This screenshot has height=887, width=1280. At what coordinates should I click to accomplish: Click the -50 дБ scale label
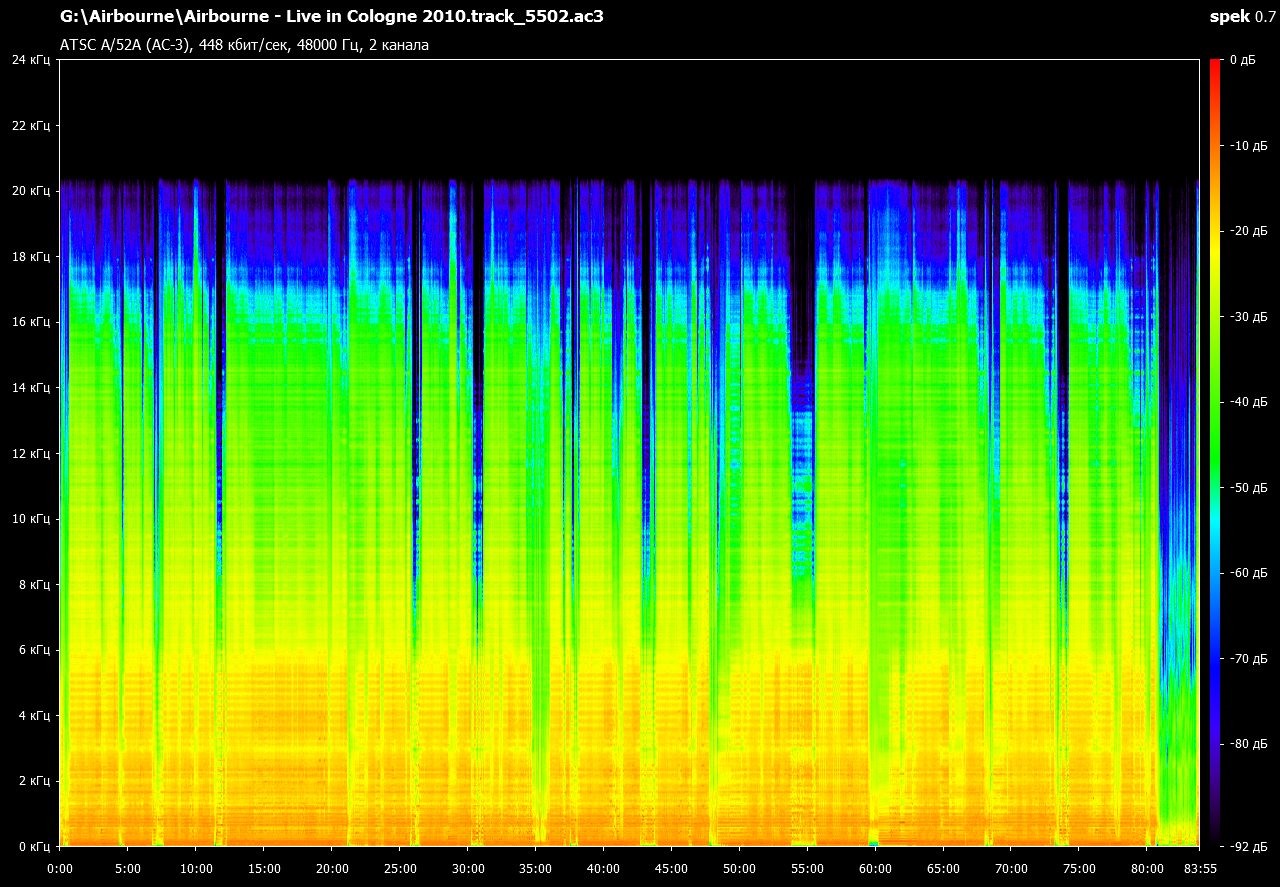[x=1246, y=488]
